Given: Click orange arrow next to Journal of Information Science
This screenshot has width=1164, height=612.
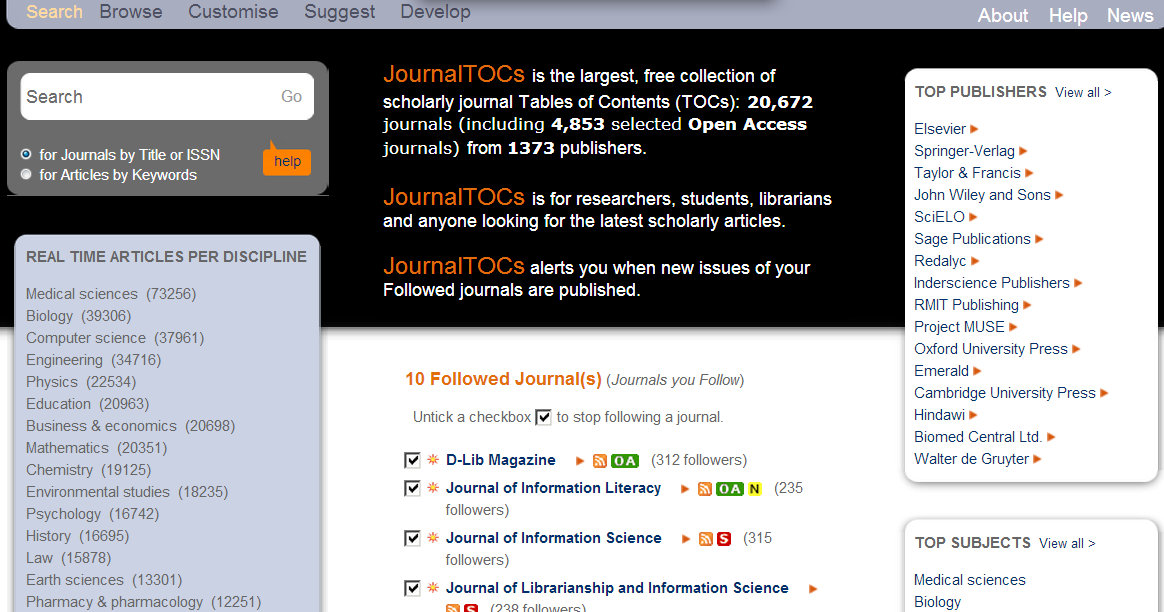Looking at the screenshot, I should [x=687, y=538].
